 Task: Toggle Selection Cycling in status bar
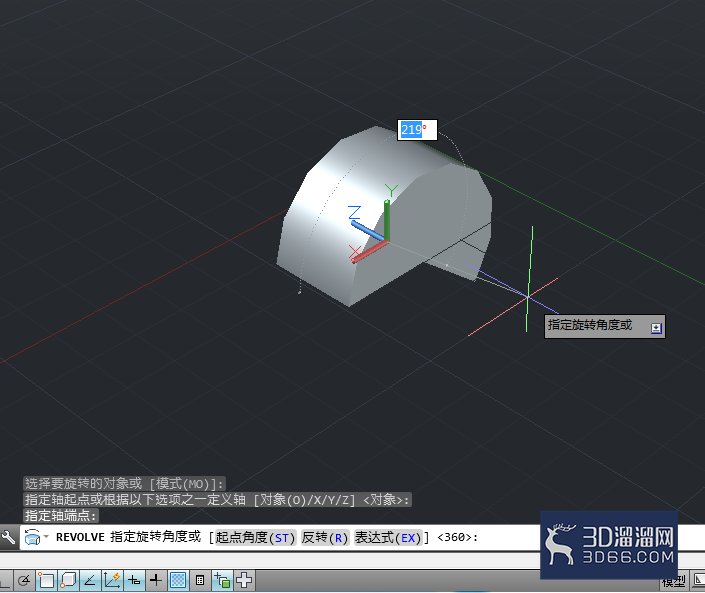pyautogui.click(x=222, y=580)
